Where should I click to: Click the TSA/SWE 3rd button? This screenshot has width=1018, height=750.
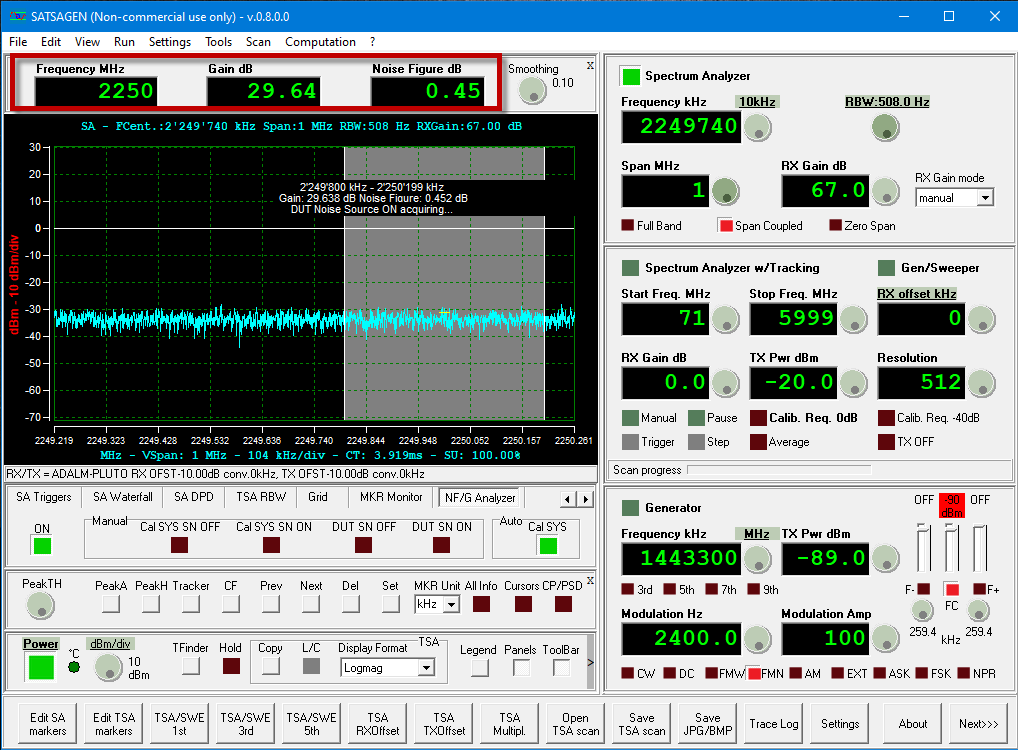pos(245,723)
